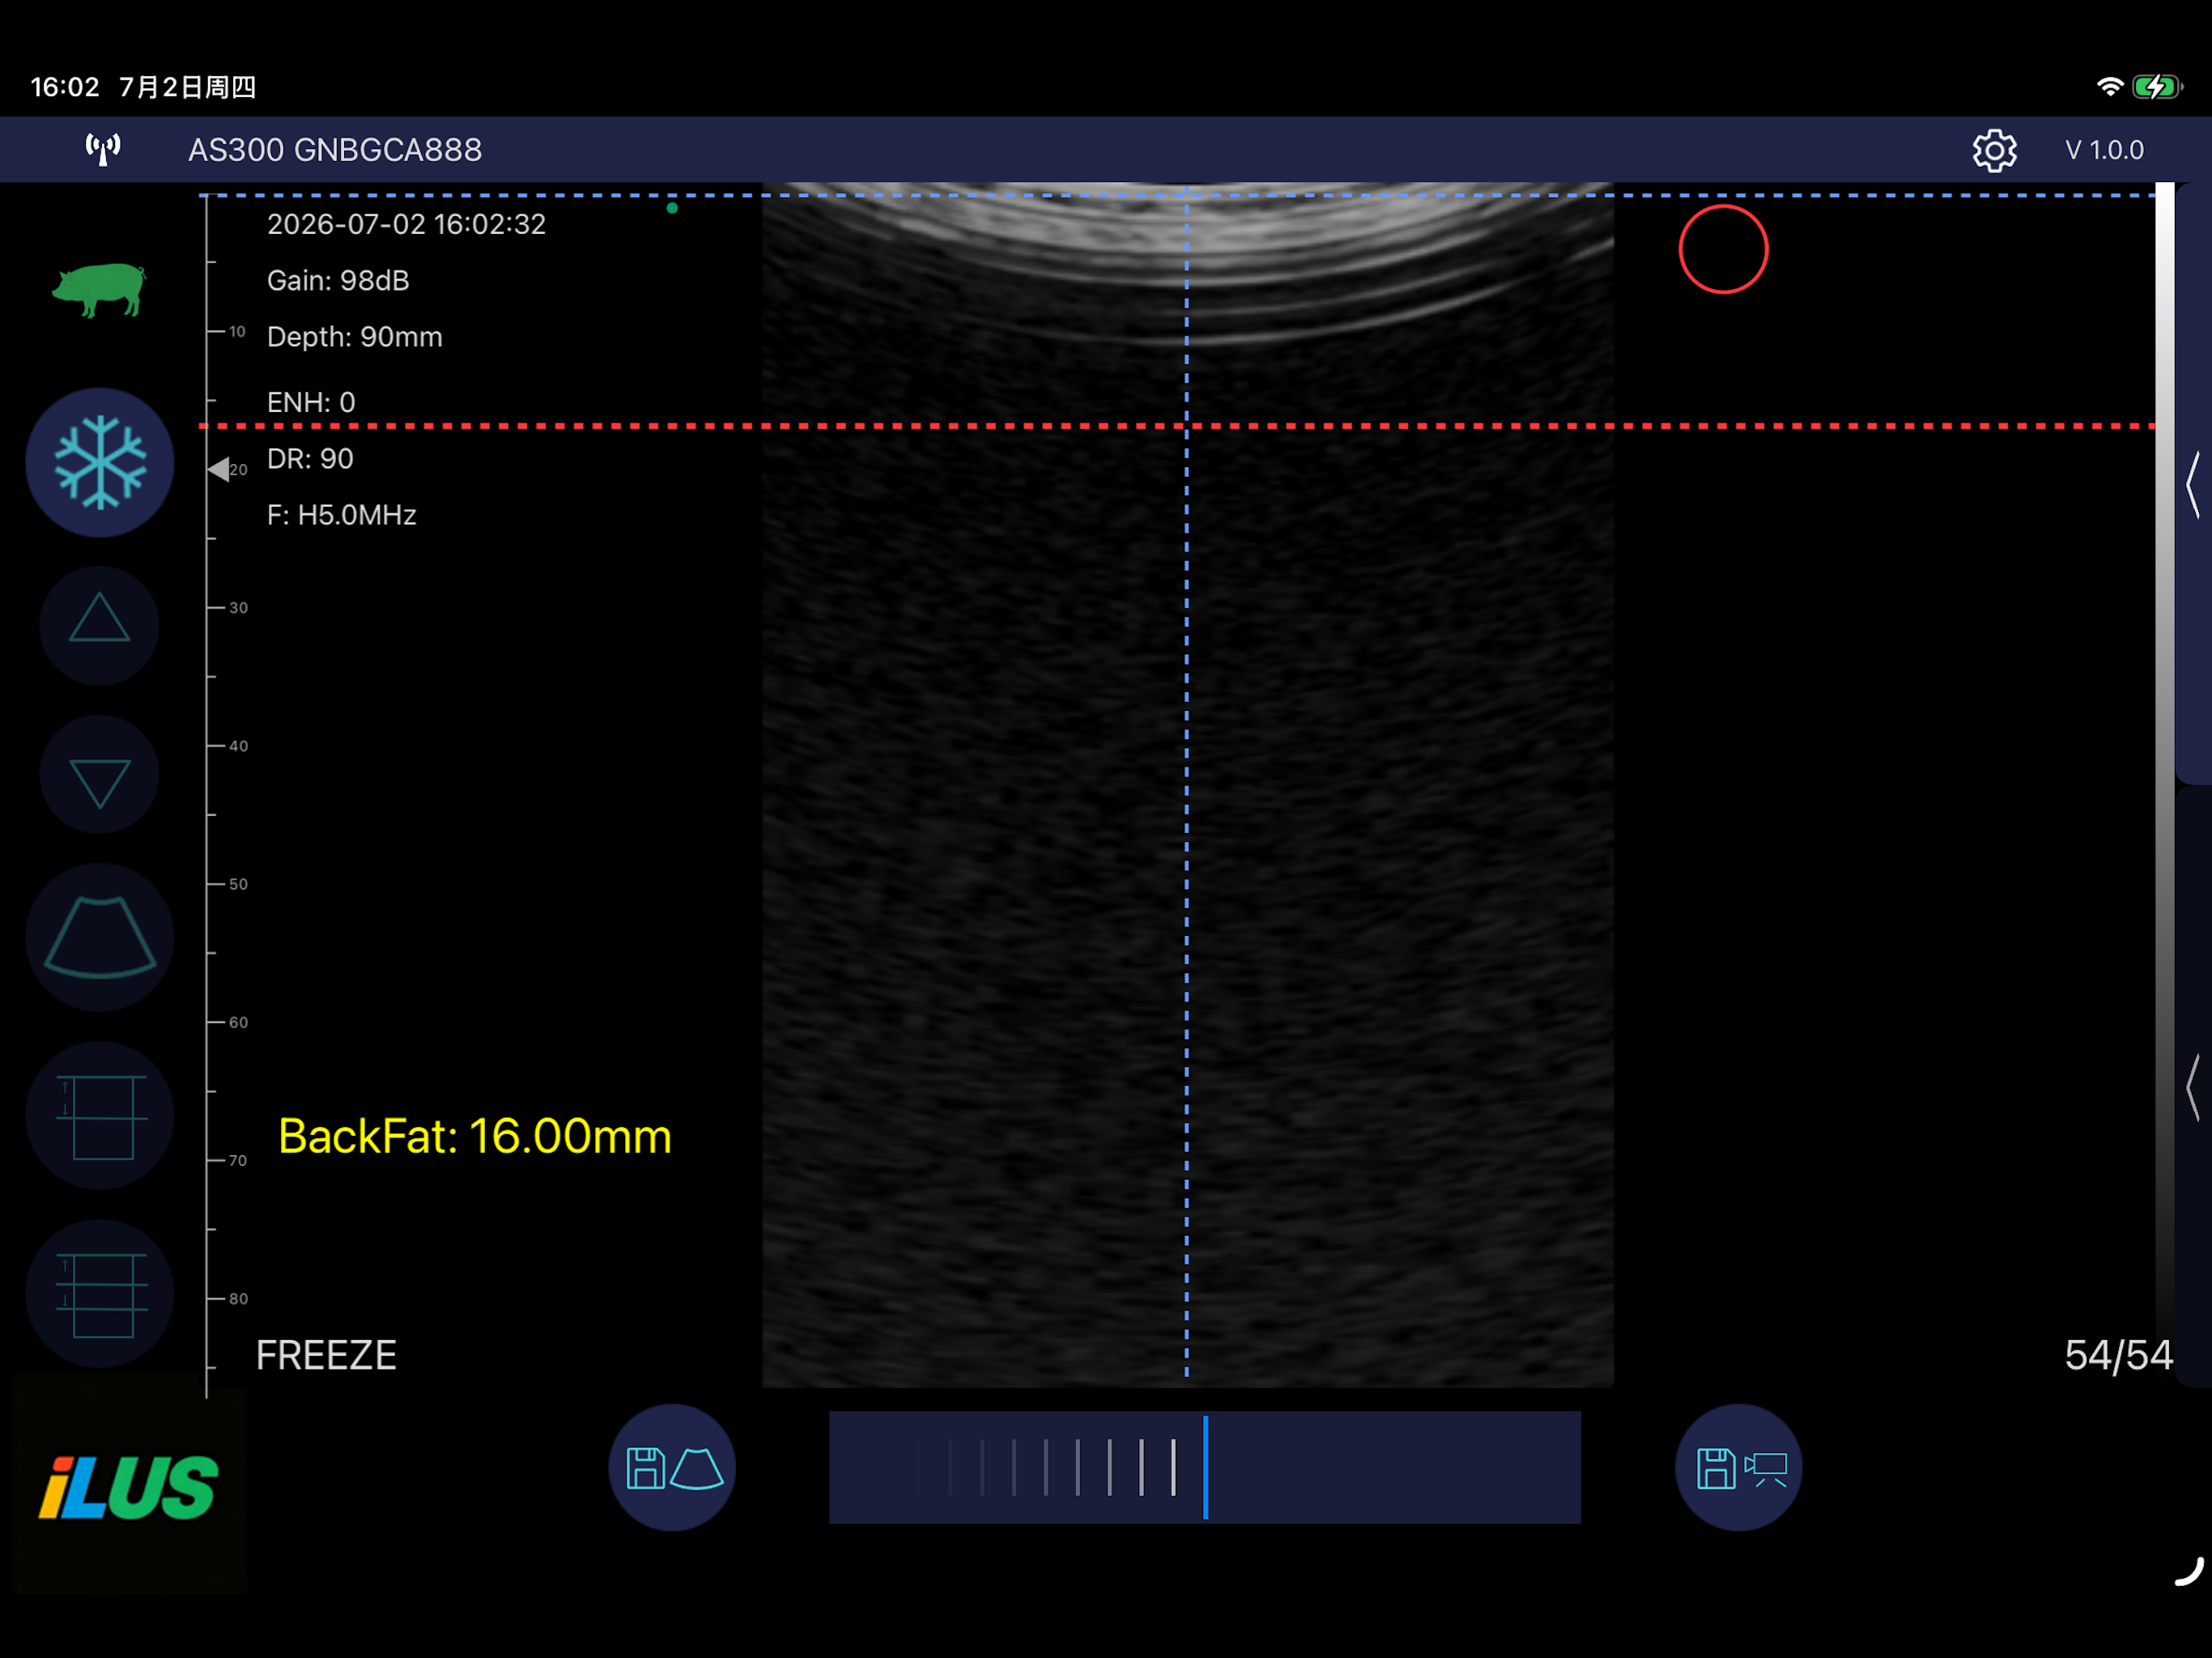Save the cine video clip
2212x1658 pixels.
(x=1738, y=1467)
